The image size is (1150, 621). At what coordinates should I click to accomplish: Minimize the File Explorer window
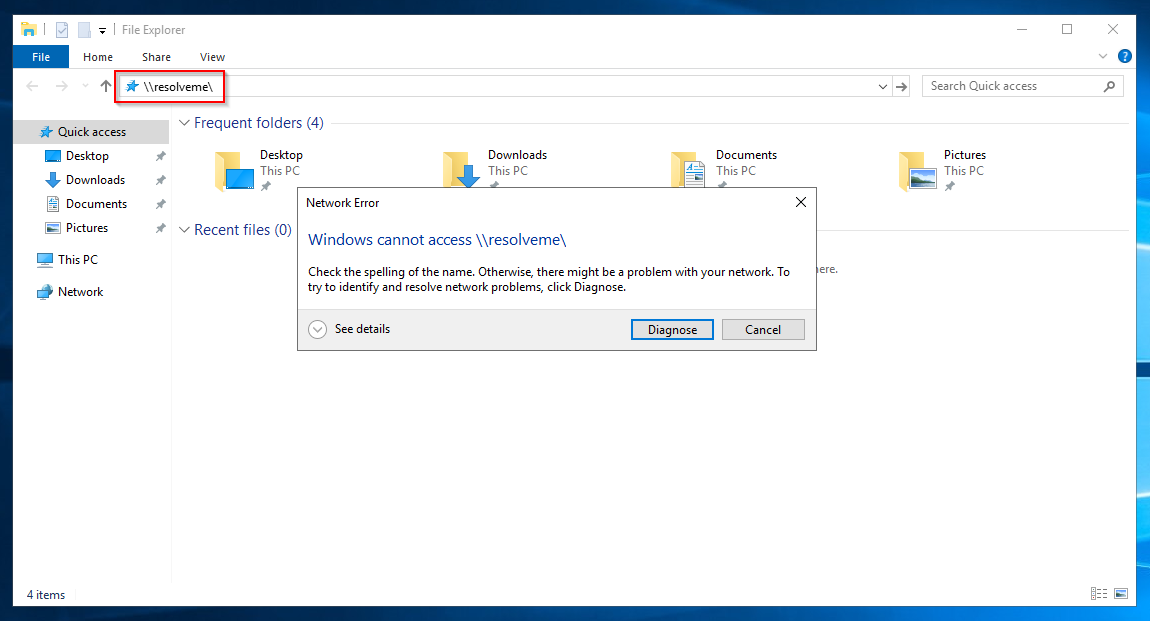pyautogui.click(x=1022, y=29)
